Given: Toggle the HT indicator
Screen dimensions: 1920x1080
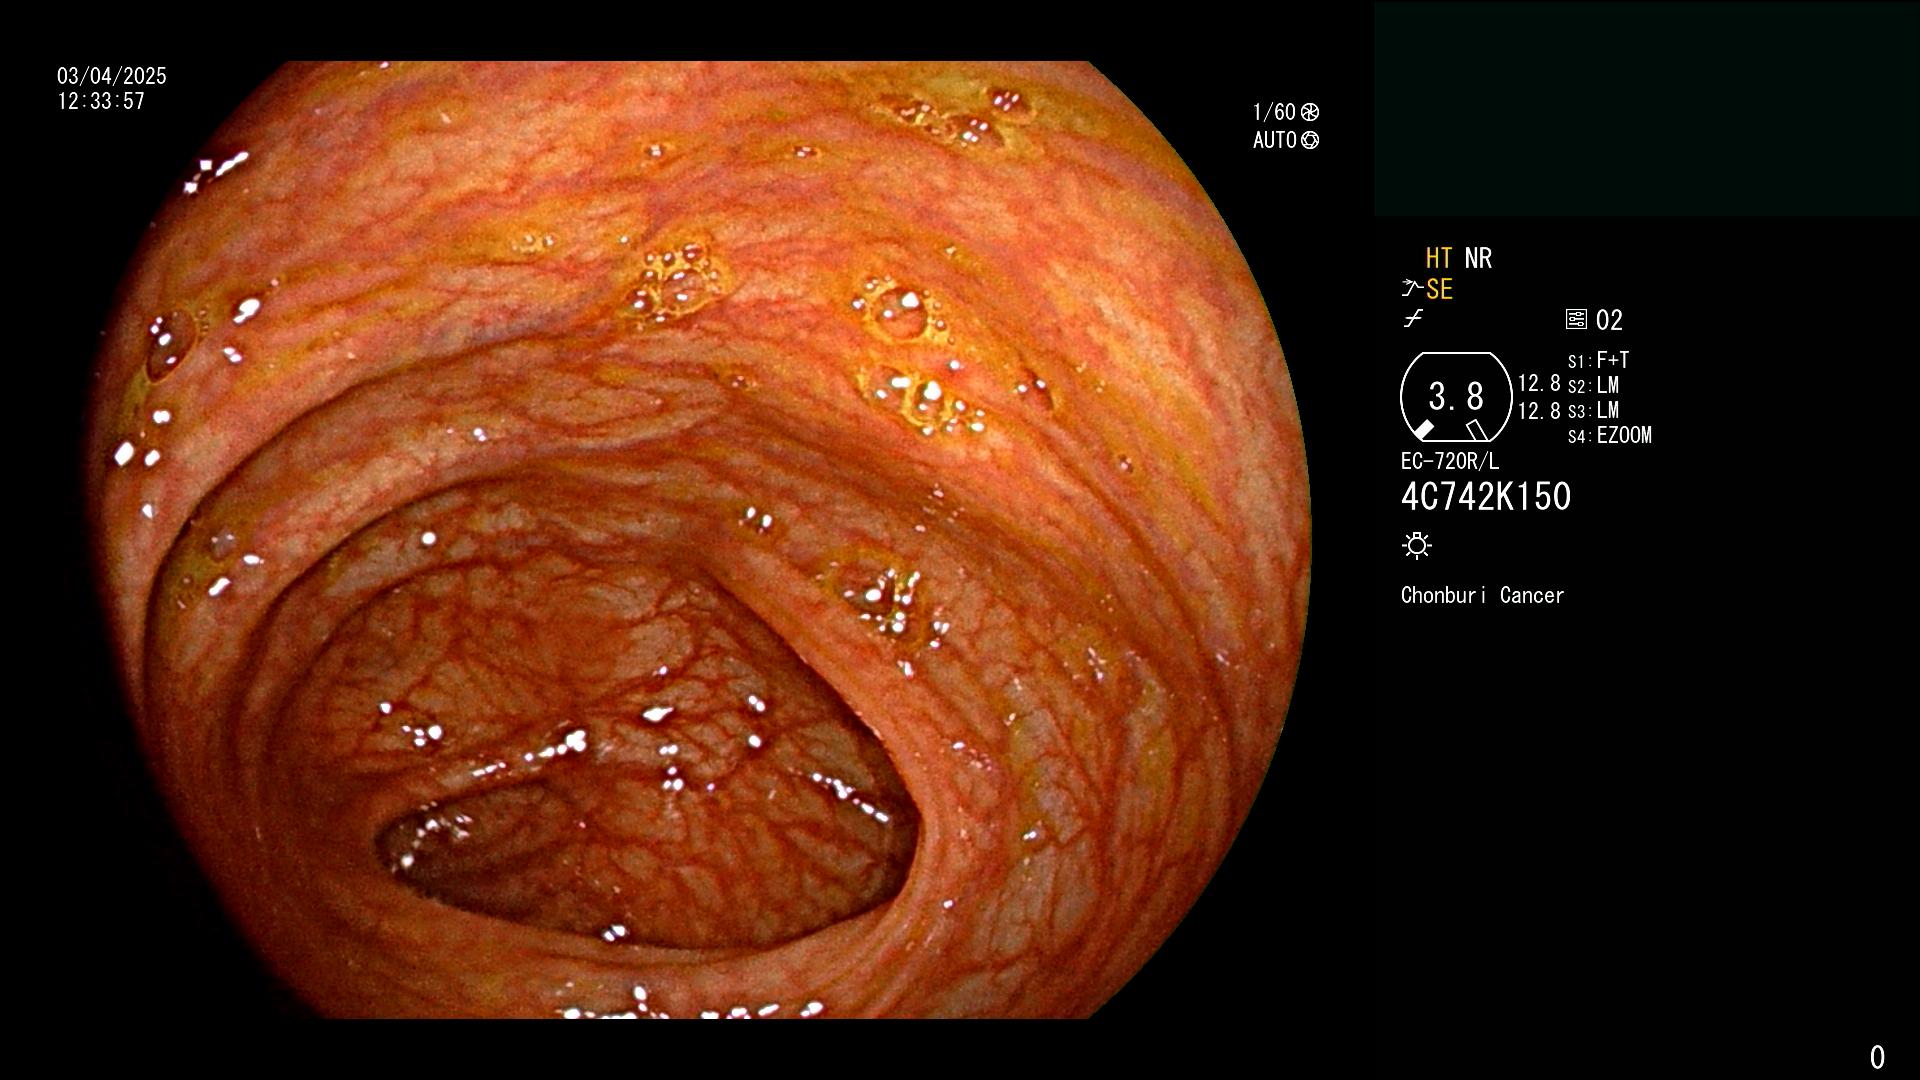Looking at the screenshot, I should coord(1439,258).
